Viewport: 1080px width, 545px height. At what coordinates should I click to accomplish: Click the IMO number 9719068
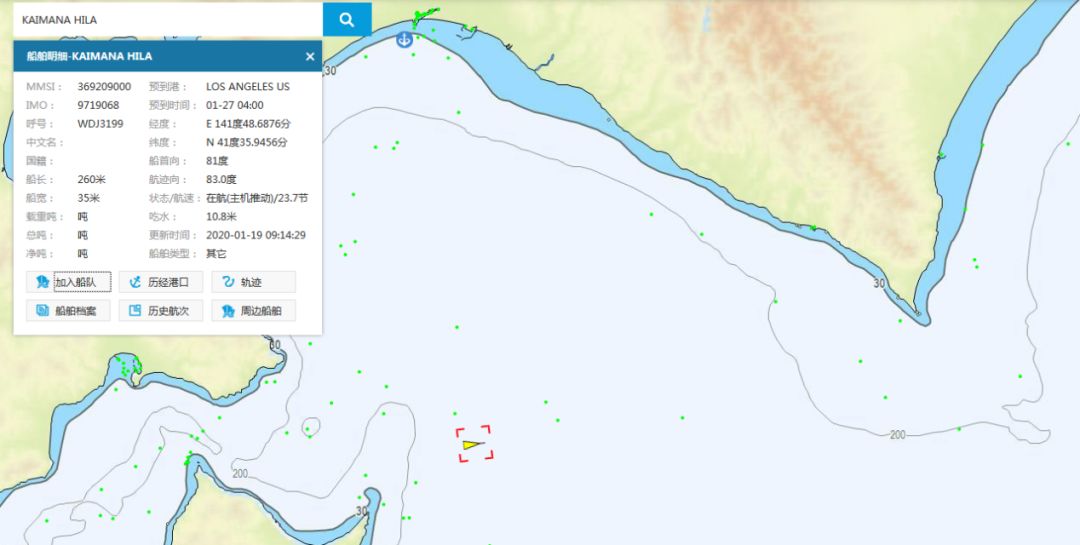98,105
